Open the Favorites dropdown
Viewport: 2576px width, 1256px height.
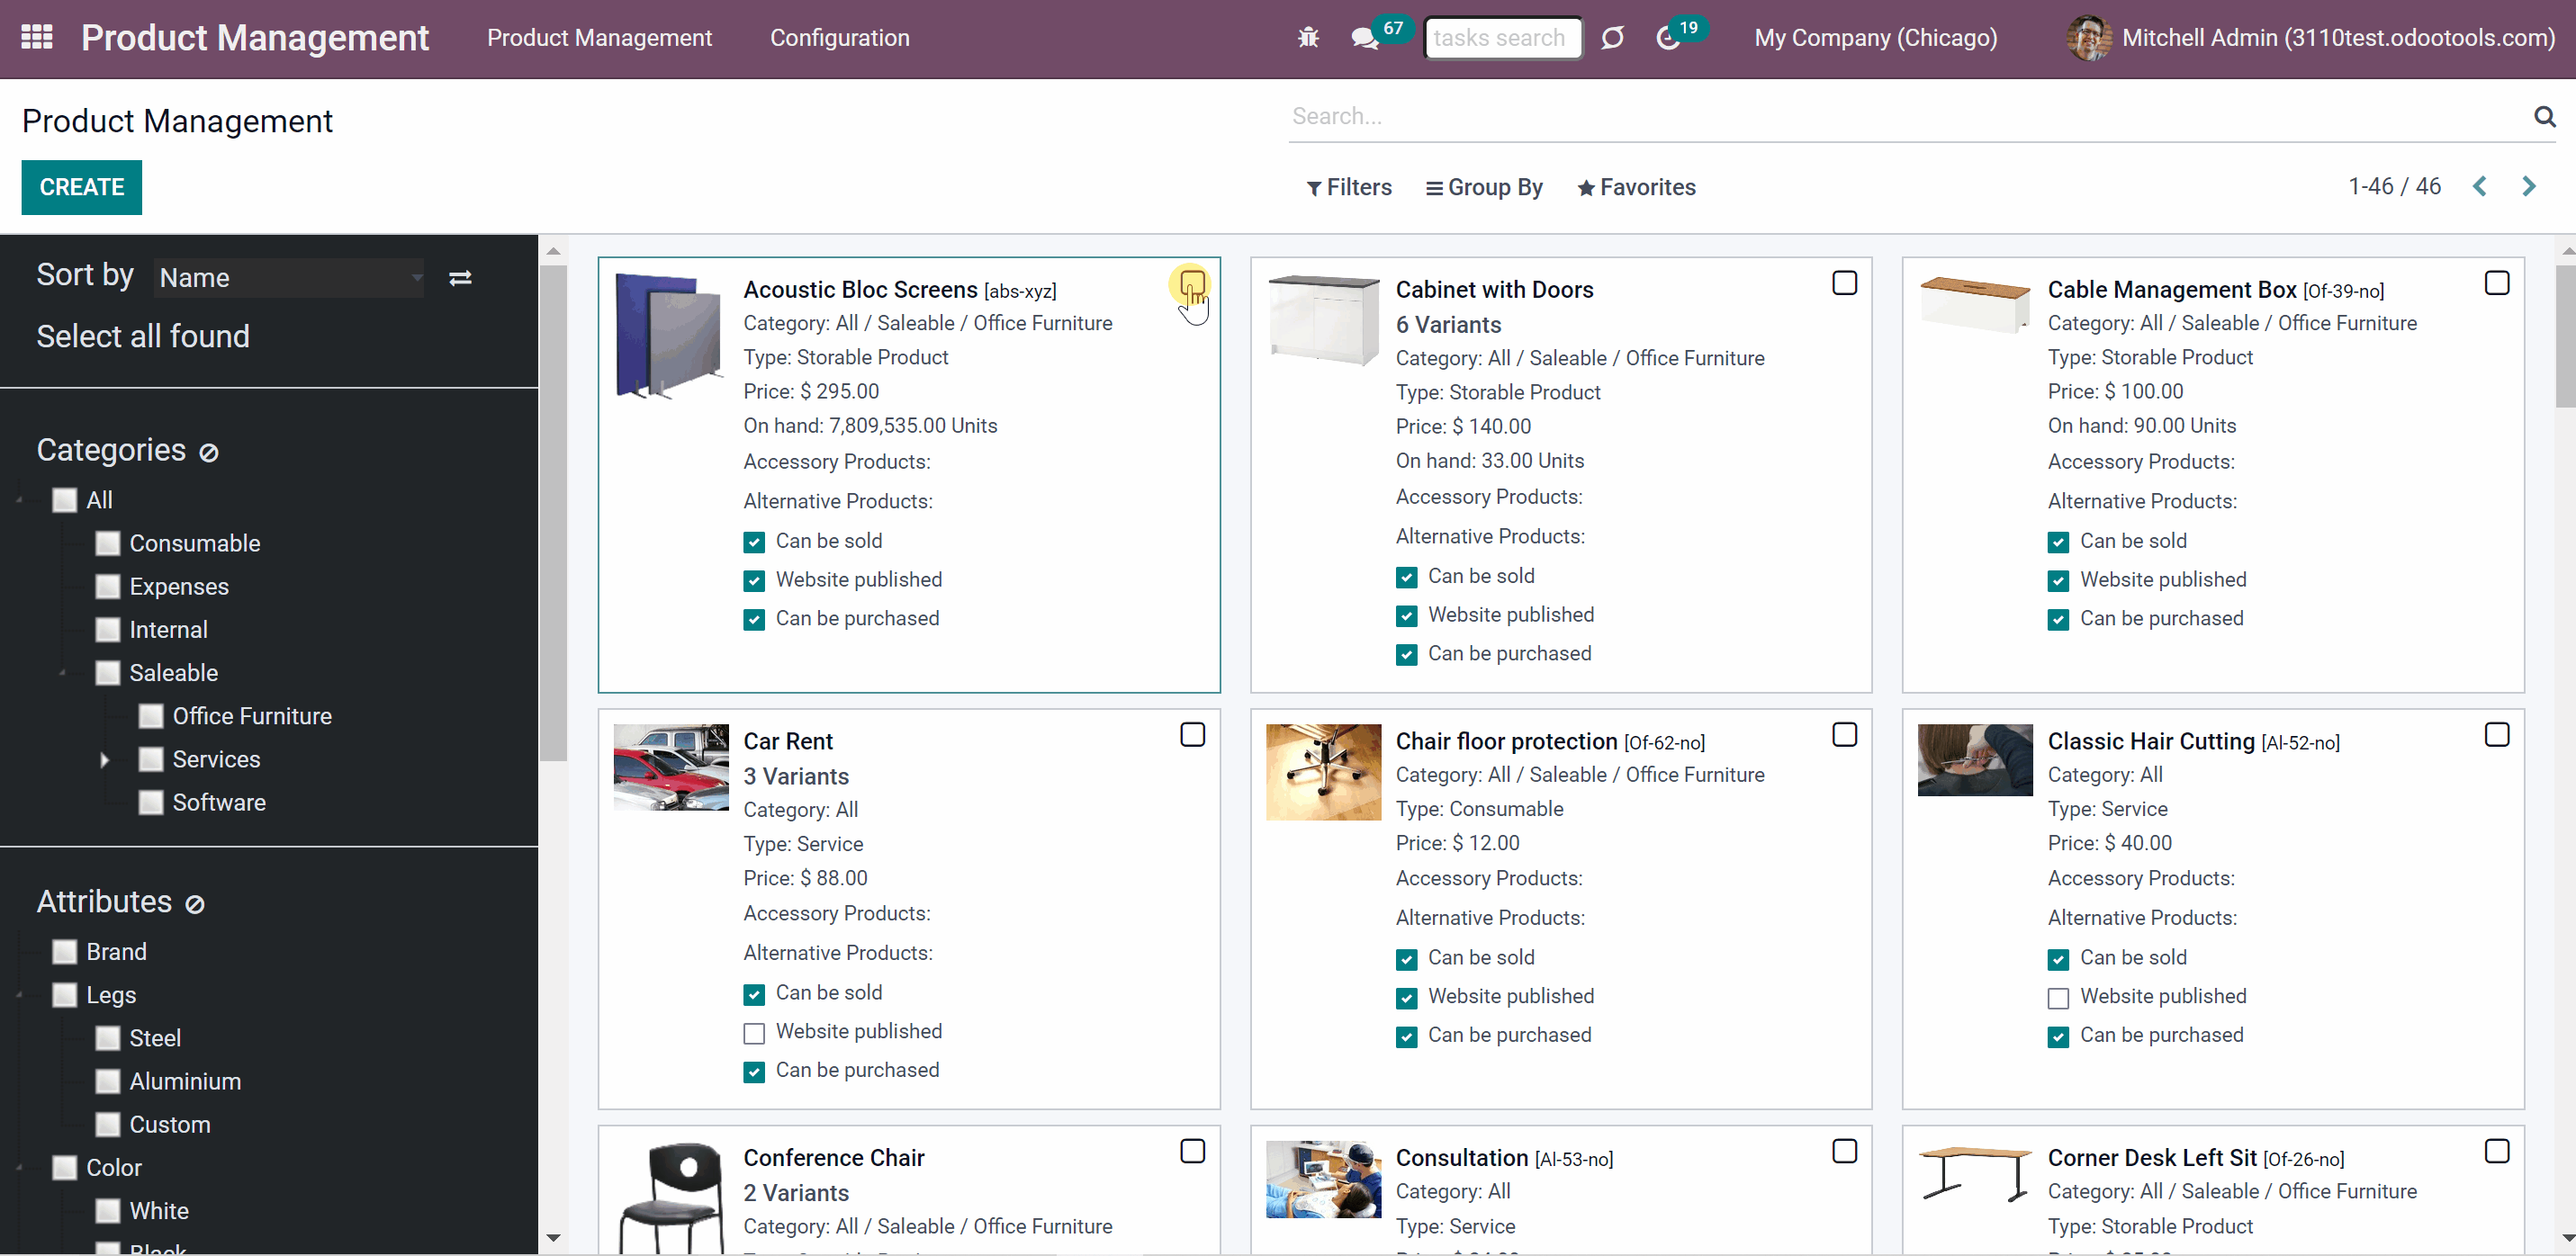click(1636, 187)
